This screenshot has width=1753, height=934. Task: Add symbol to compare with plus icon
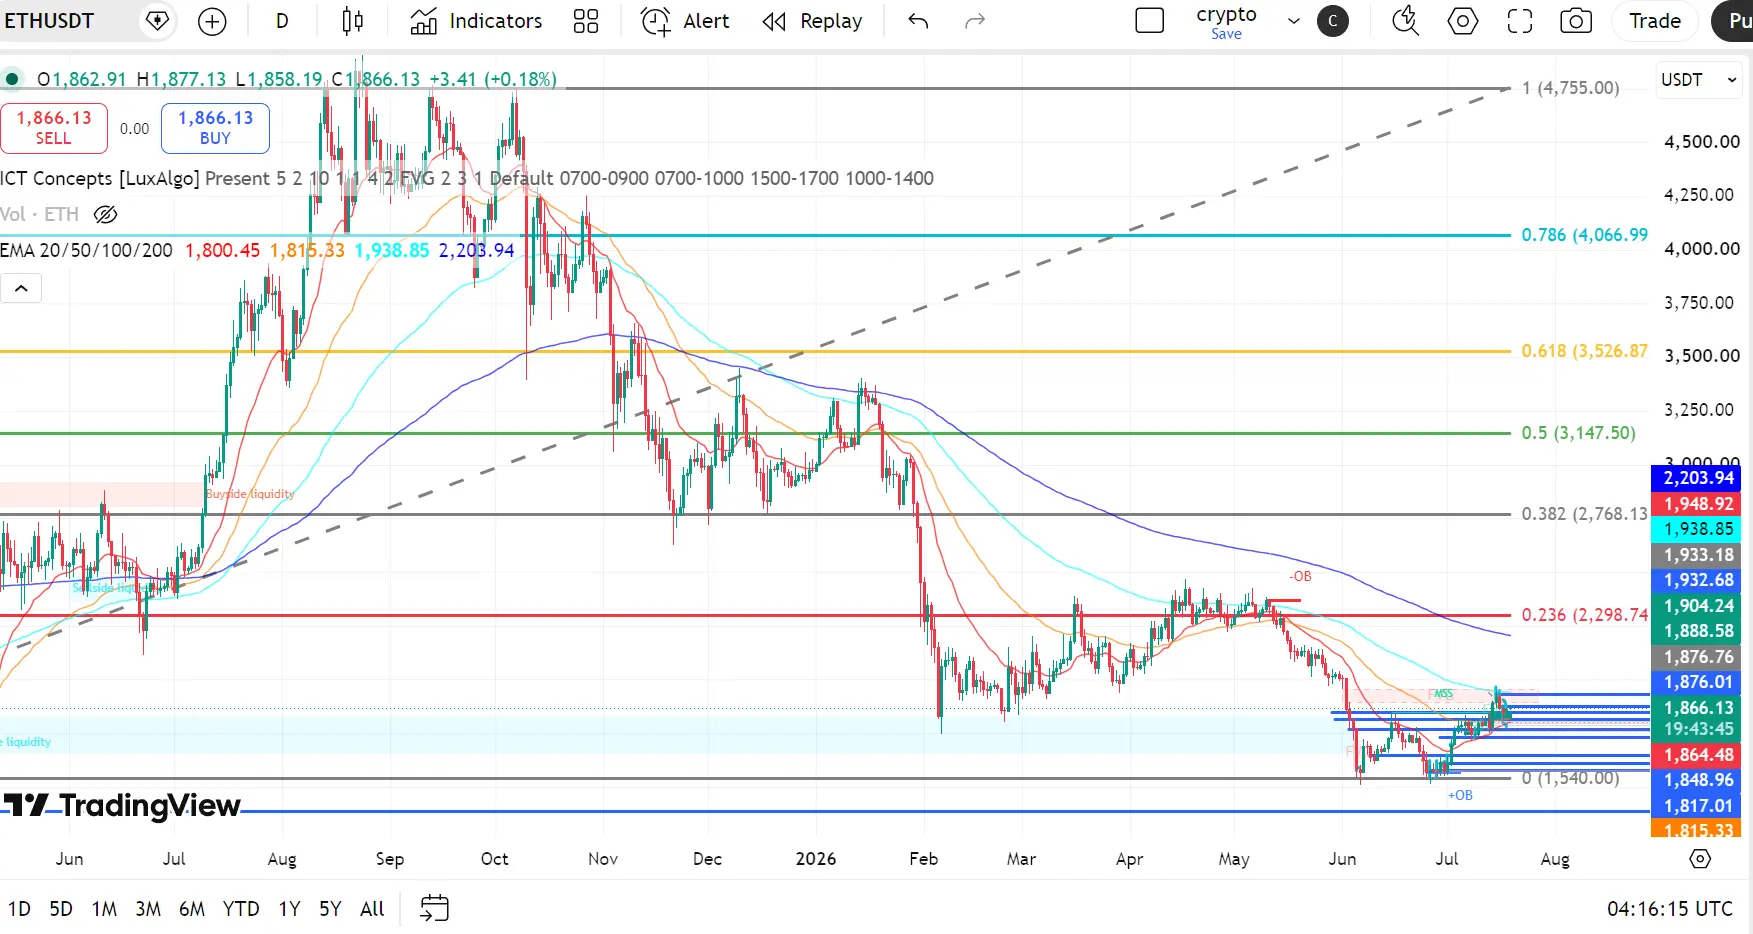point(212,21)
